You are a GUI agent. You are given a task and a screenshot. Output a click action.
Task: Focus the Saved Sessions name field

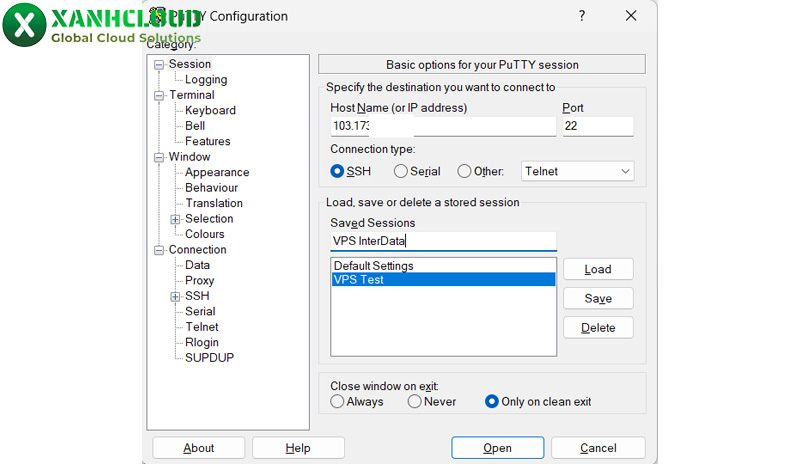pos(443,241)
